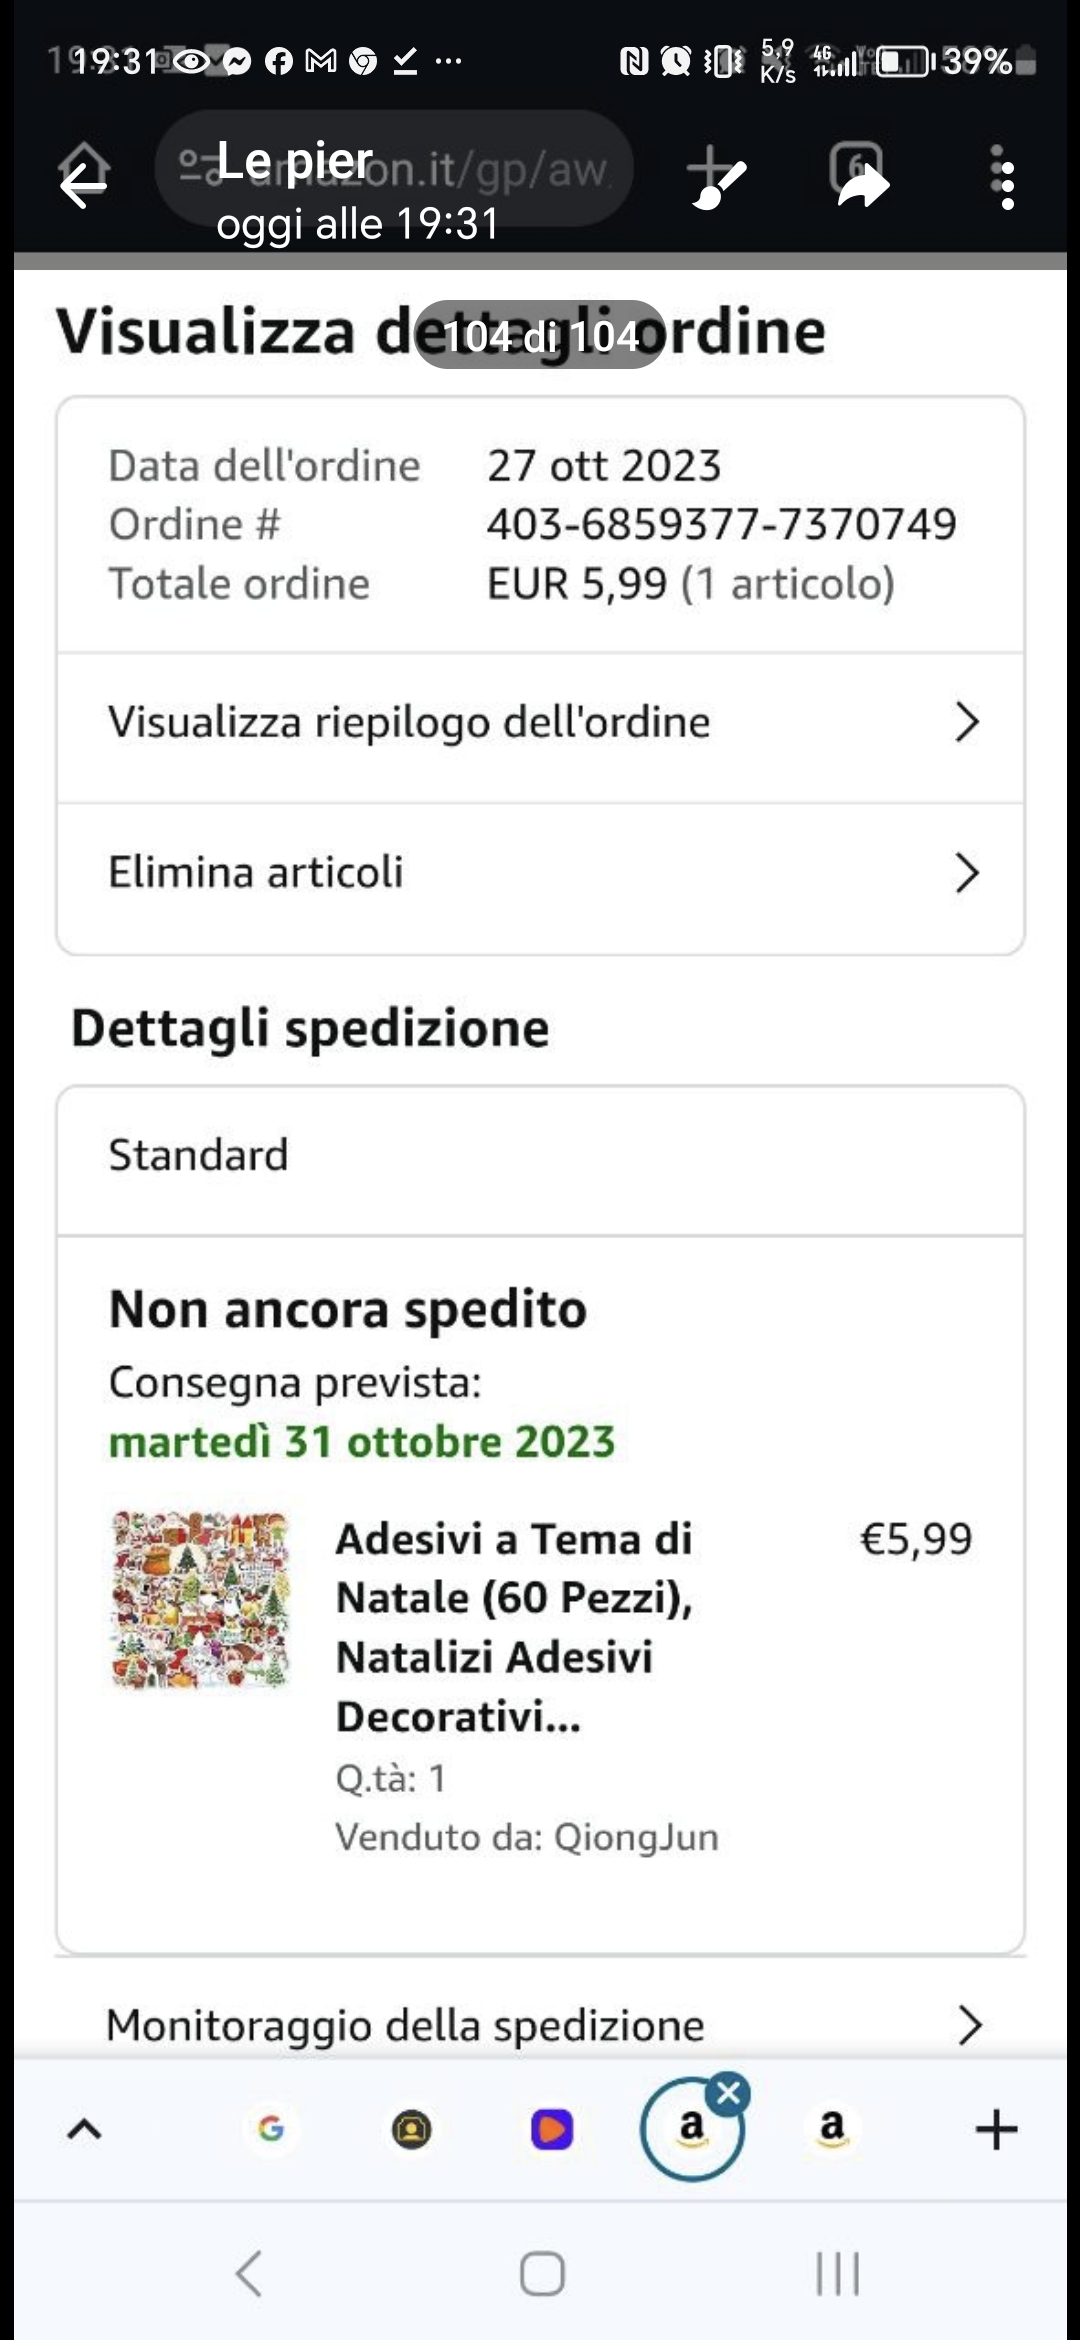Viewport: 1080px width, 2340px height.
Task: Tap the 104 di 104 counter badge
Action: pyautogui.click(x=540, y=335)
